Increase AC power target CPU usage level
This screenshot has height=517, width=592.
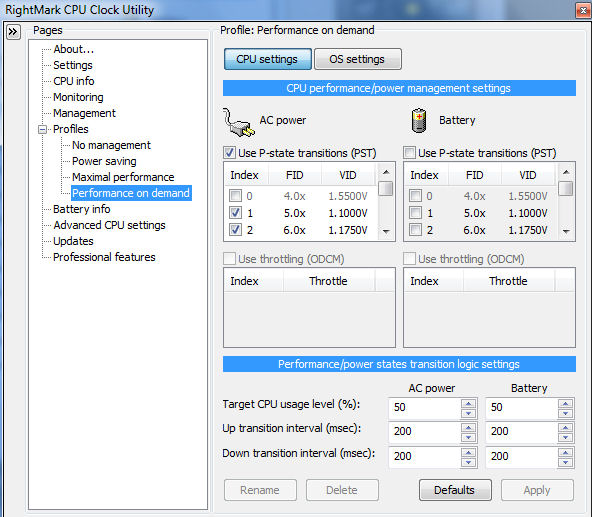469,403
